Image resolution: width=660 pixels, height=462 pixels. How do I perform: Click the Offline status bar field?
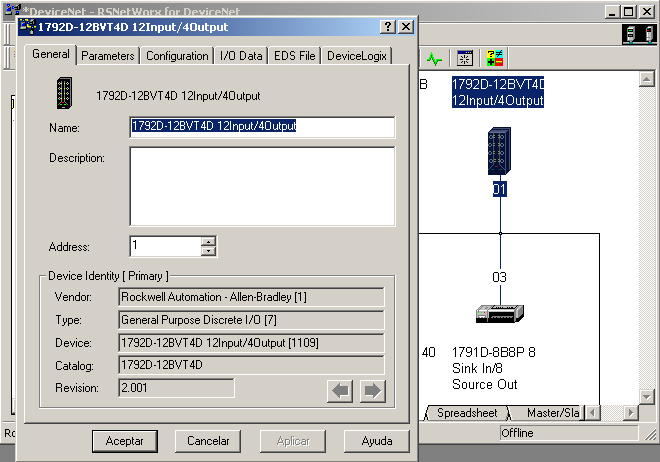[569, 433]
